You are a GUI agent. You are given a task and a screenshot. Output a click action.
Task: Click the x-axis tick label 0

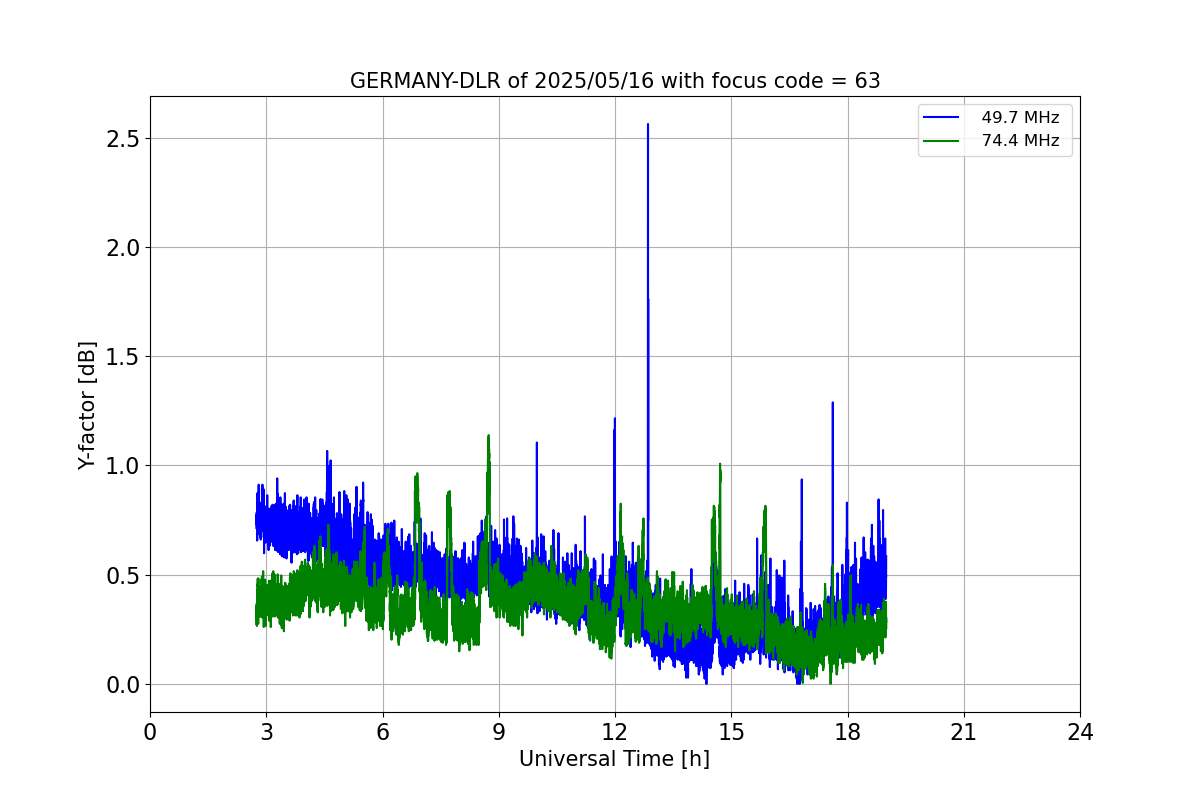(150, 733)
